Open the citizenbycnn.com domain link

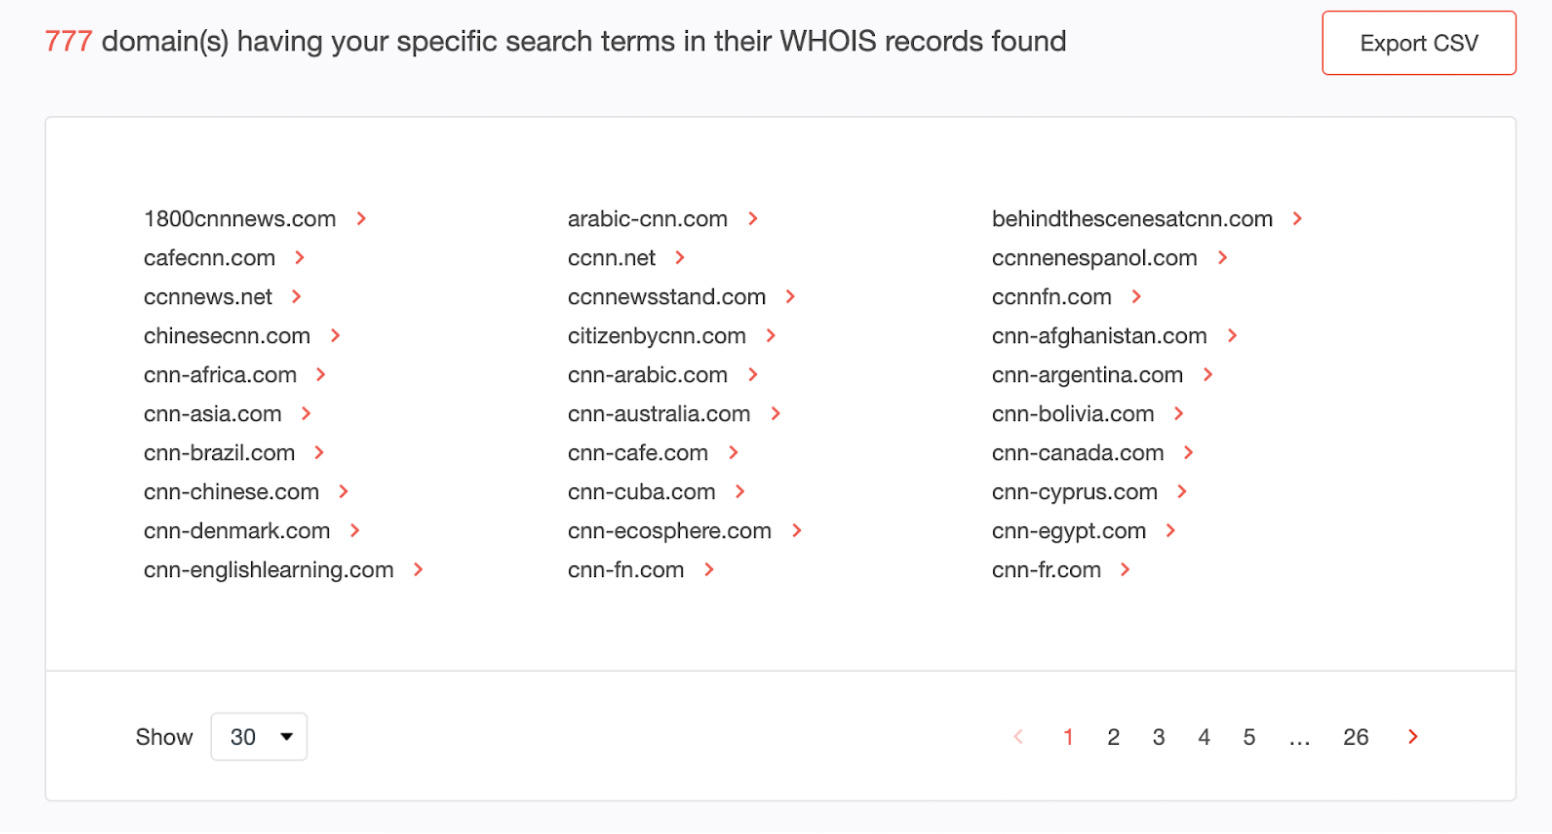656,336
